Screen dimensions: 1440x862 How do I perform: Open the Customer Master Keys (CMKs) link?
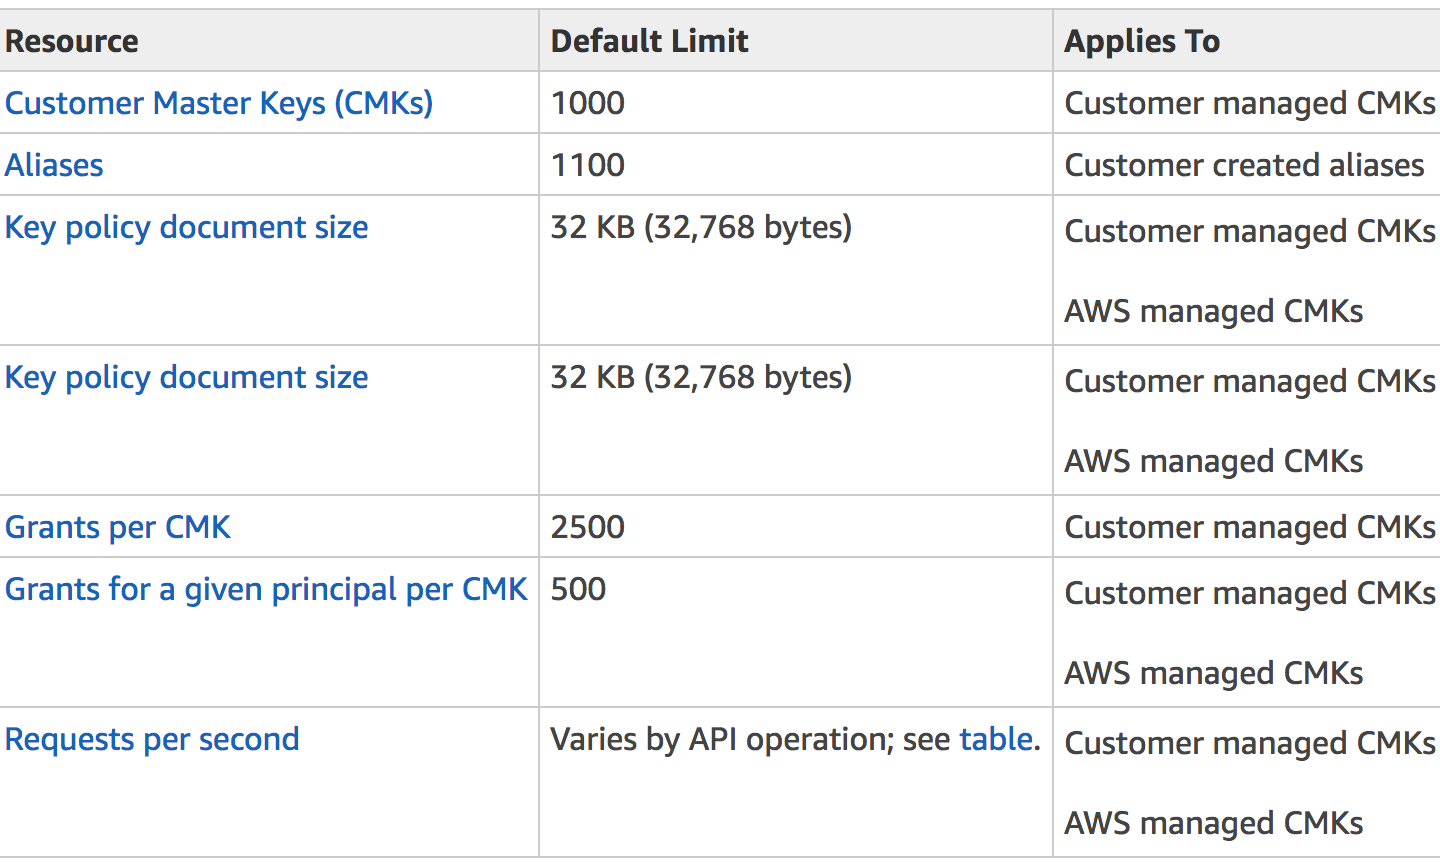(219, 103)
